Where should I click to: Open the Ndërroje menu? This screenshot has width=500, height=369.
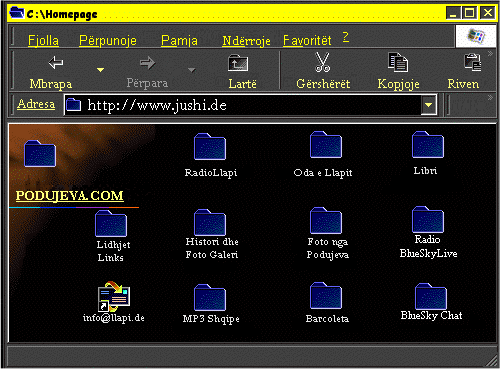[x=246, y=41]
